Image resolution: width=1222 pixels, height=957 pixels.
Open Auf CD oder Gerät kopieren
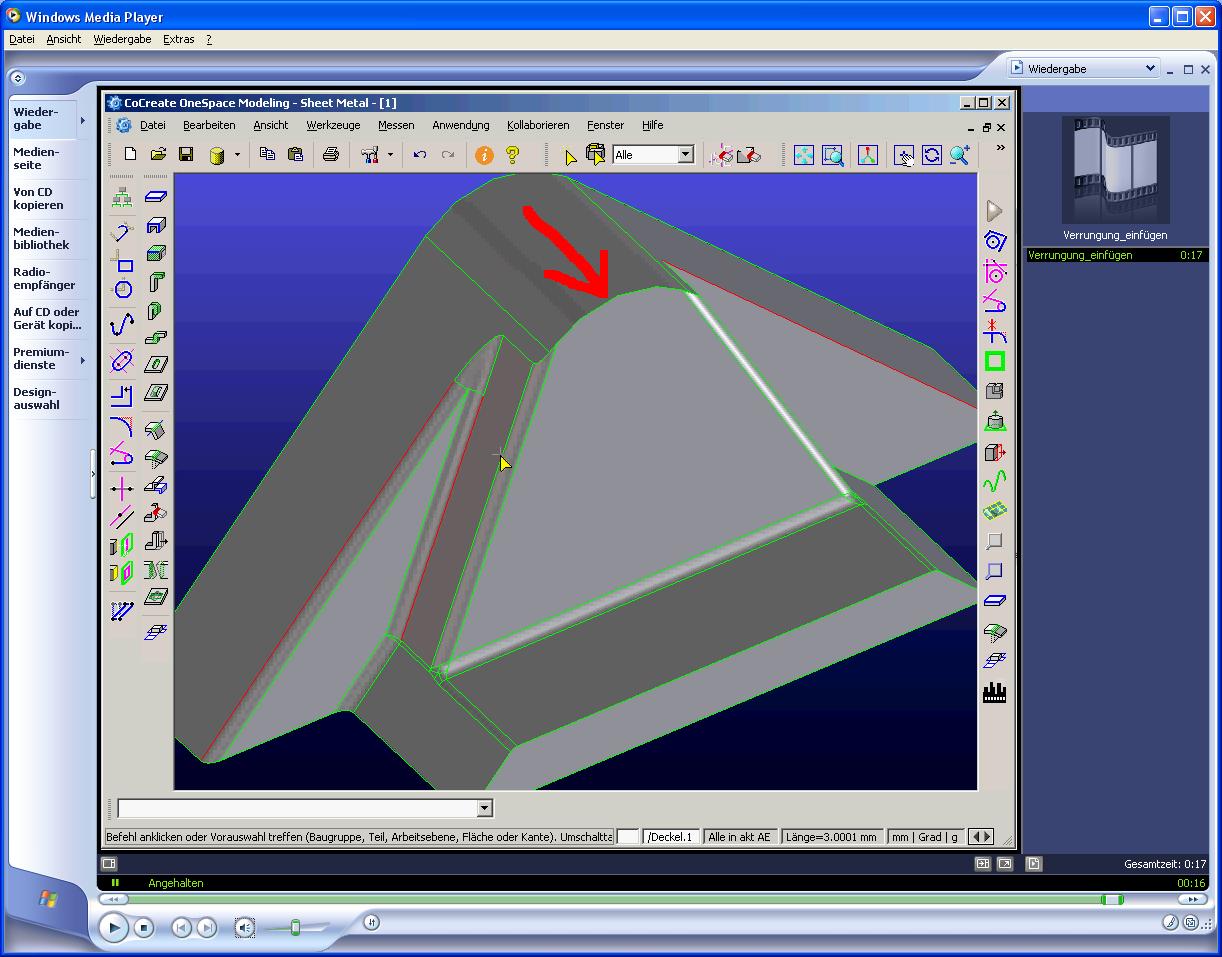pos(47,318)
